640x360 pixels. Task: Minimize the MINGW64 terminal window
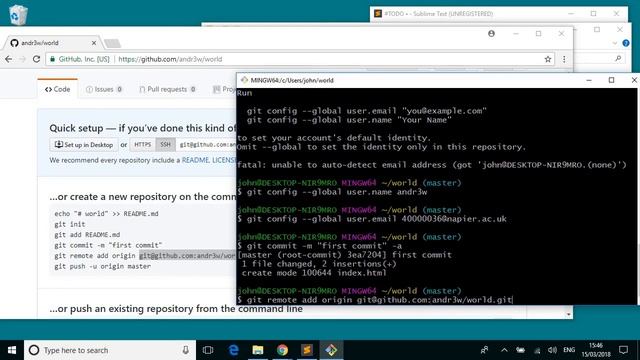589,80
